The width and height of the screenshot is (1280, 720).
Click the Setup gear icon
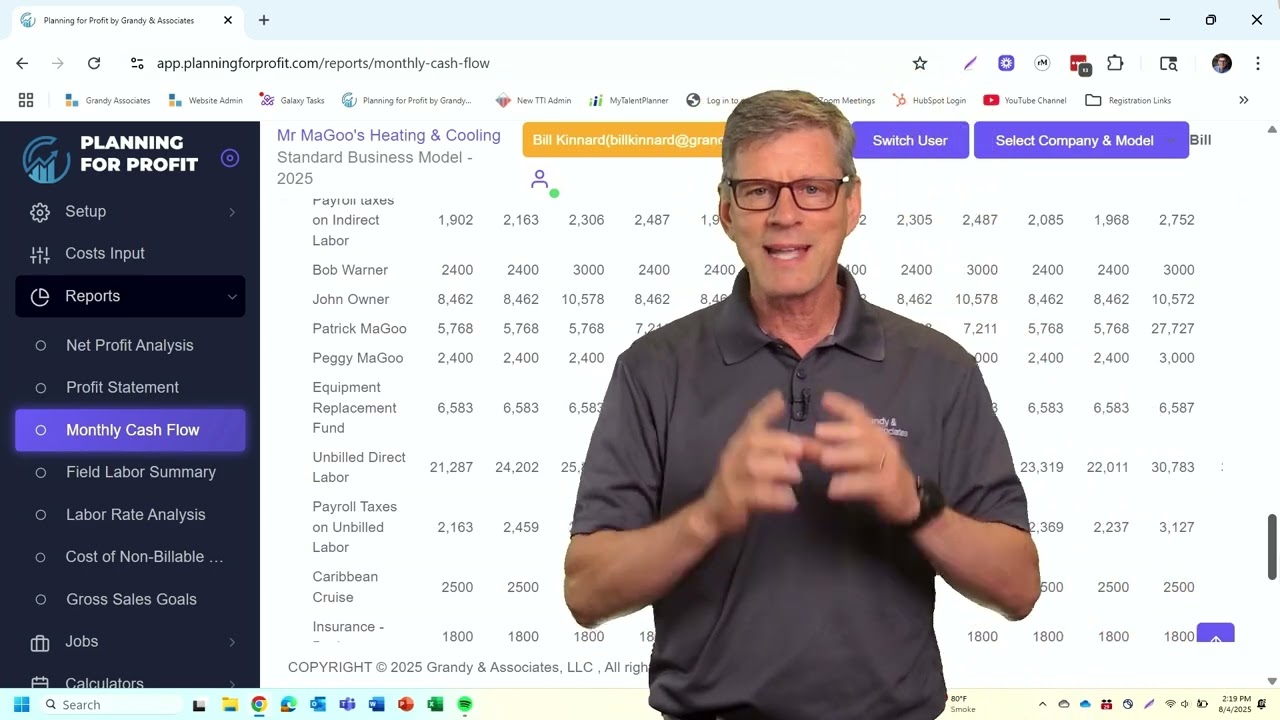click(x=40, y=212)
